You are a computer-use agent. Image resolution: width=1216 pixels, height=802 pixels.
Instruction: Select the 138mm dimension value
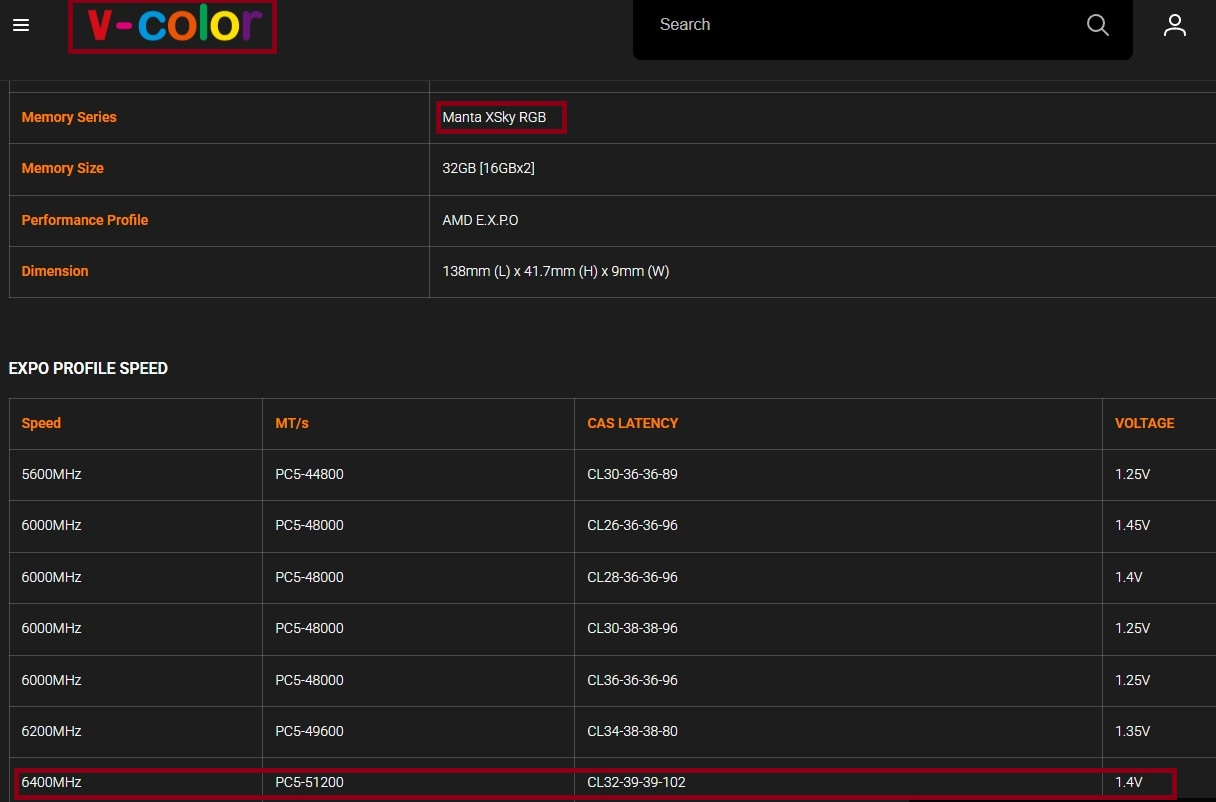click(x=555, y=271)
